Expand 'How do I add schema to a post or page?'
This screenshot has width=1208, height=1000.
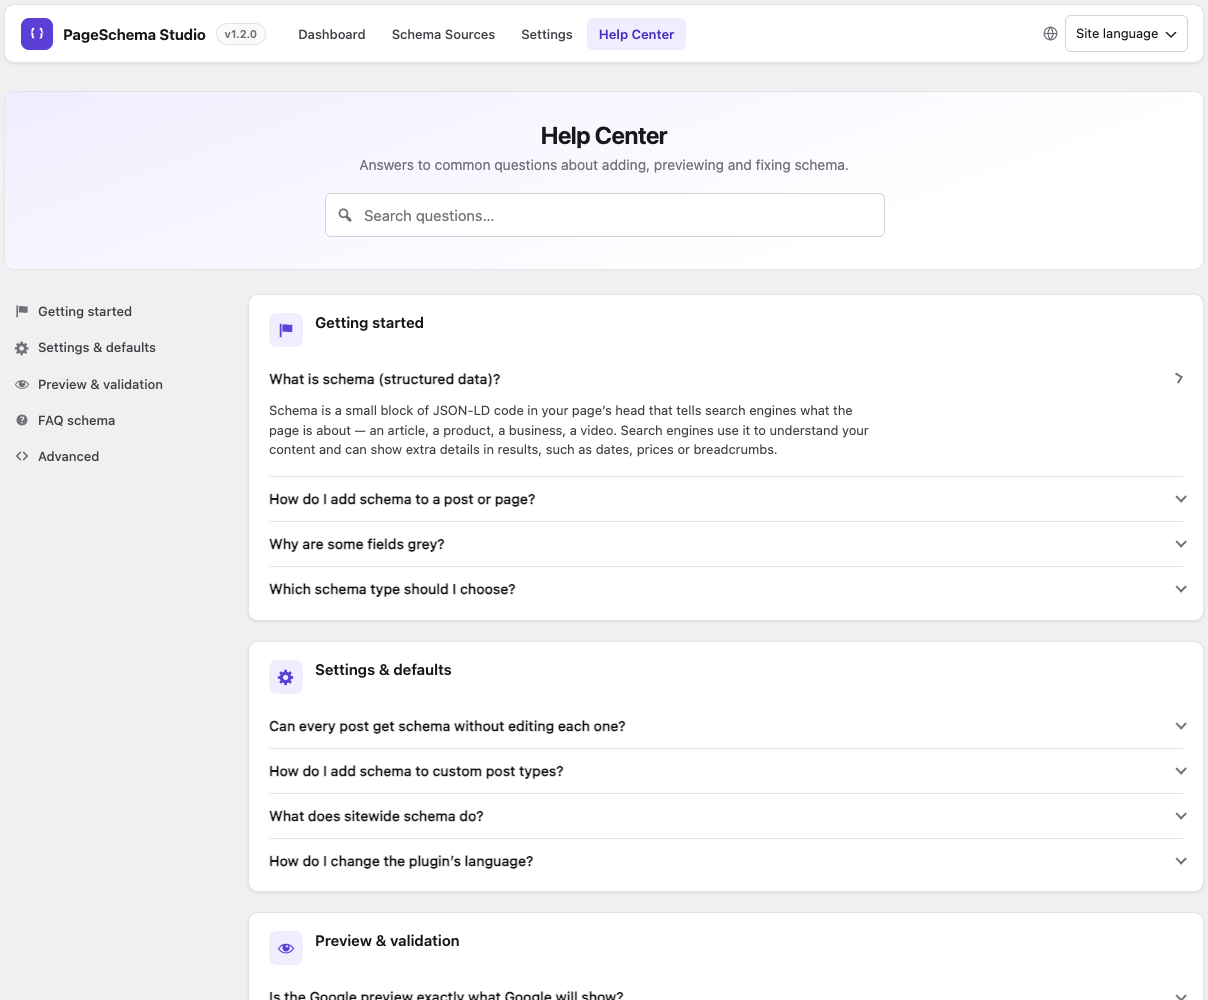point(726,499)
